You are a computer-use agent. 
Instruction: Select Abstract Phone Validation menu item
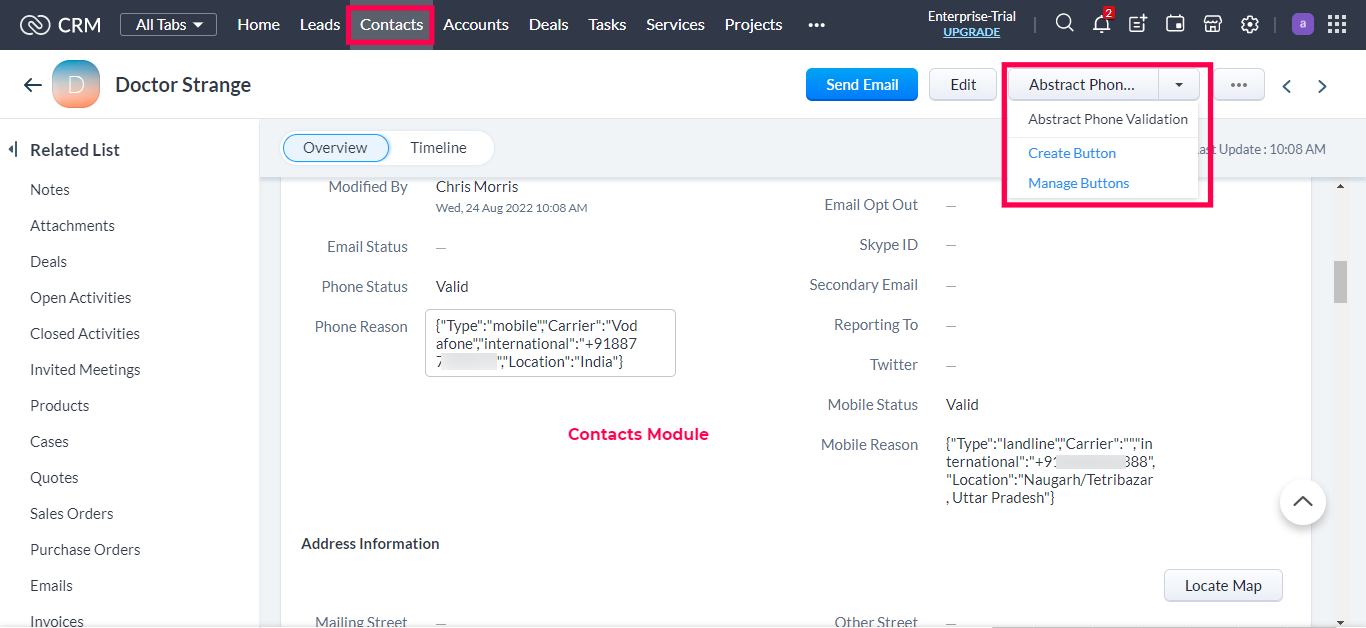click(1108, 119)
